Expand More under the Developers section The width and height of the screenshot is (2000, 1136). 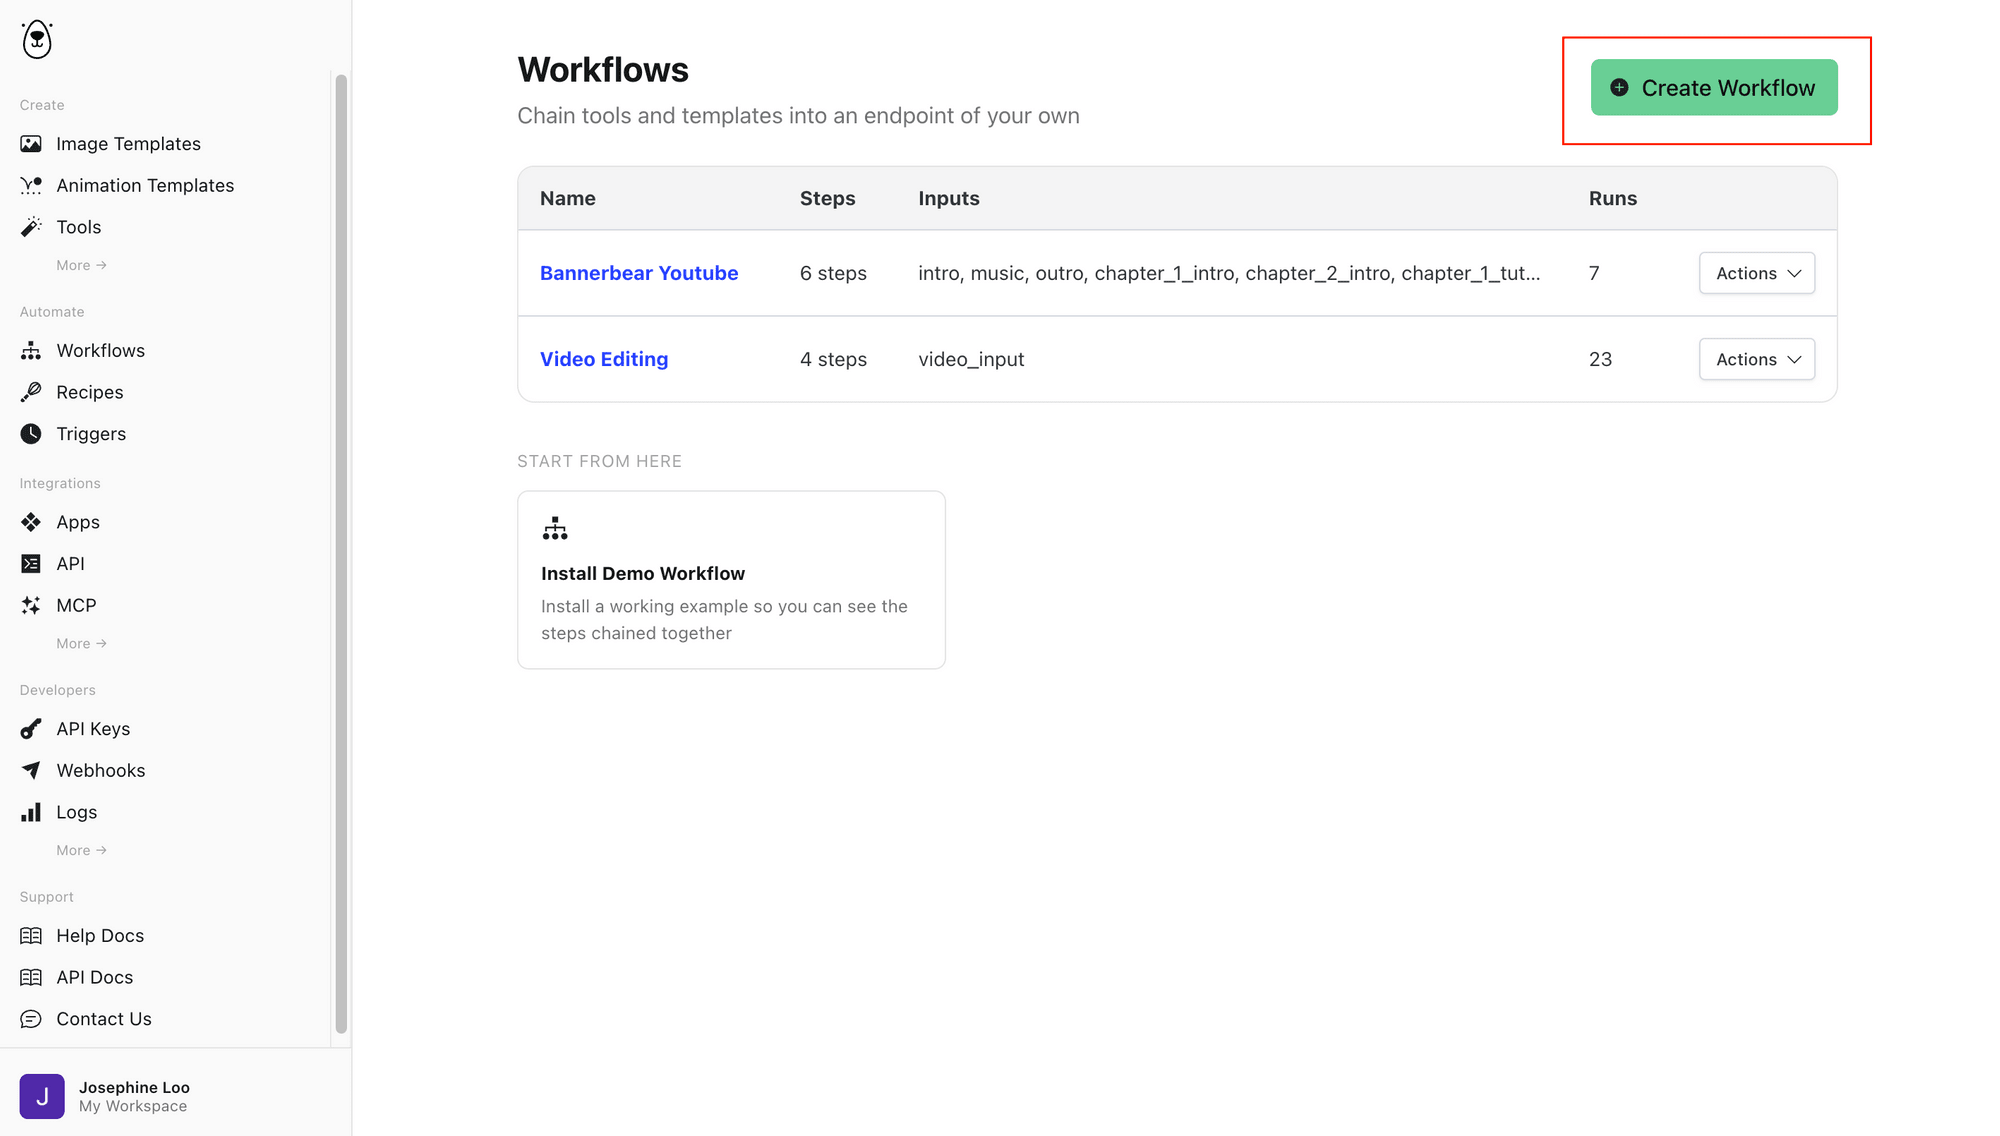coord(81,850)
